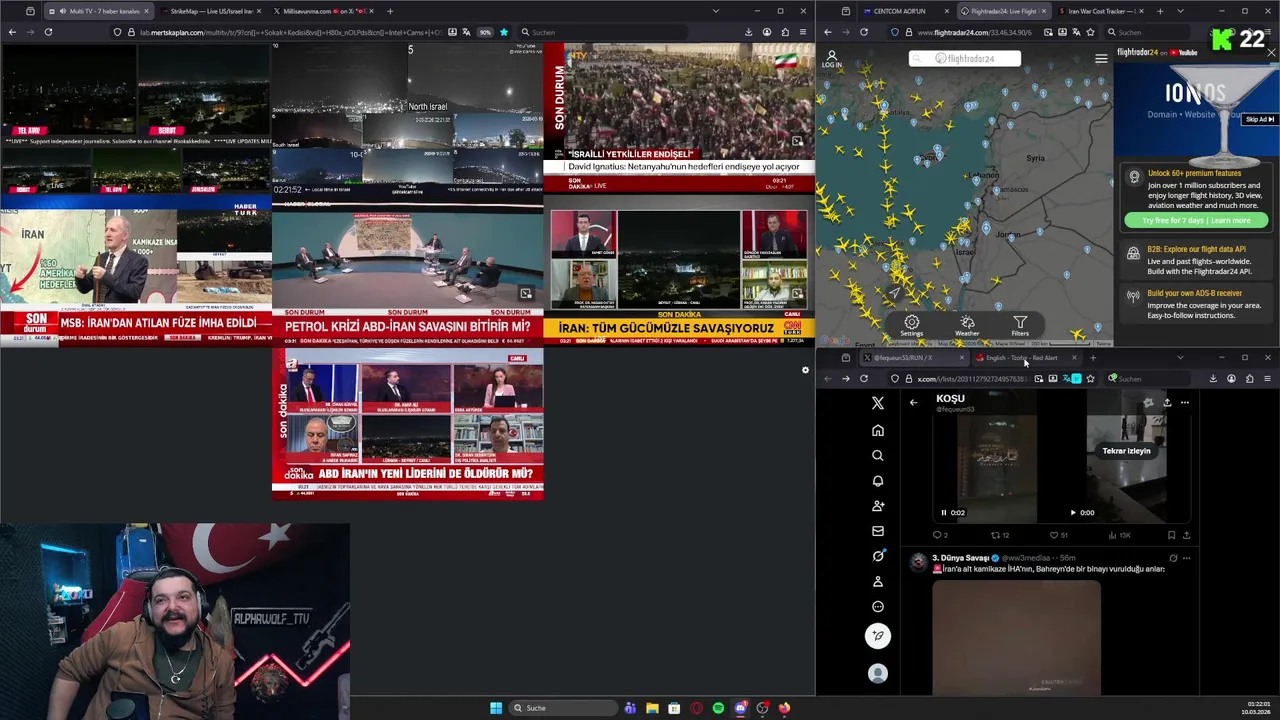Open X More options circle icon
Image resolution: width=1280 pixels, height=720 pixels.
pos(878,606)
